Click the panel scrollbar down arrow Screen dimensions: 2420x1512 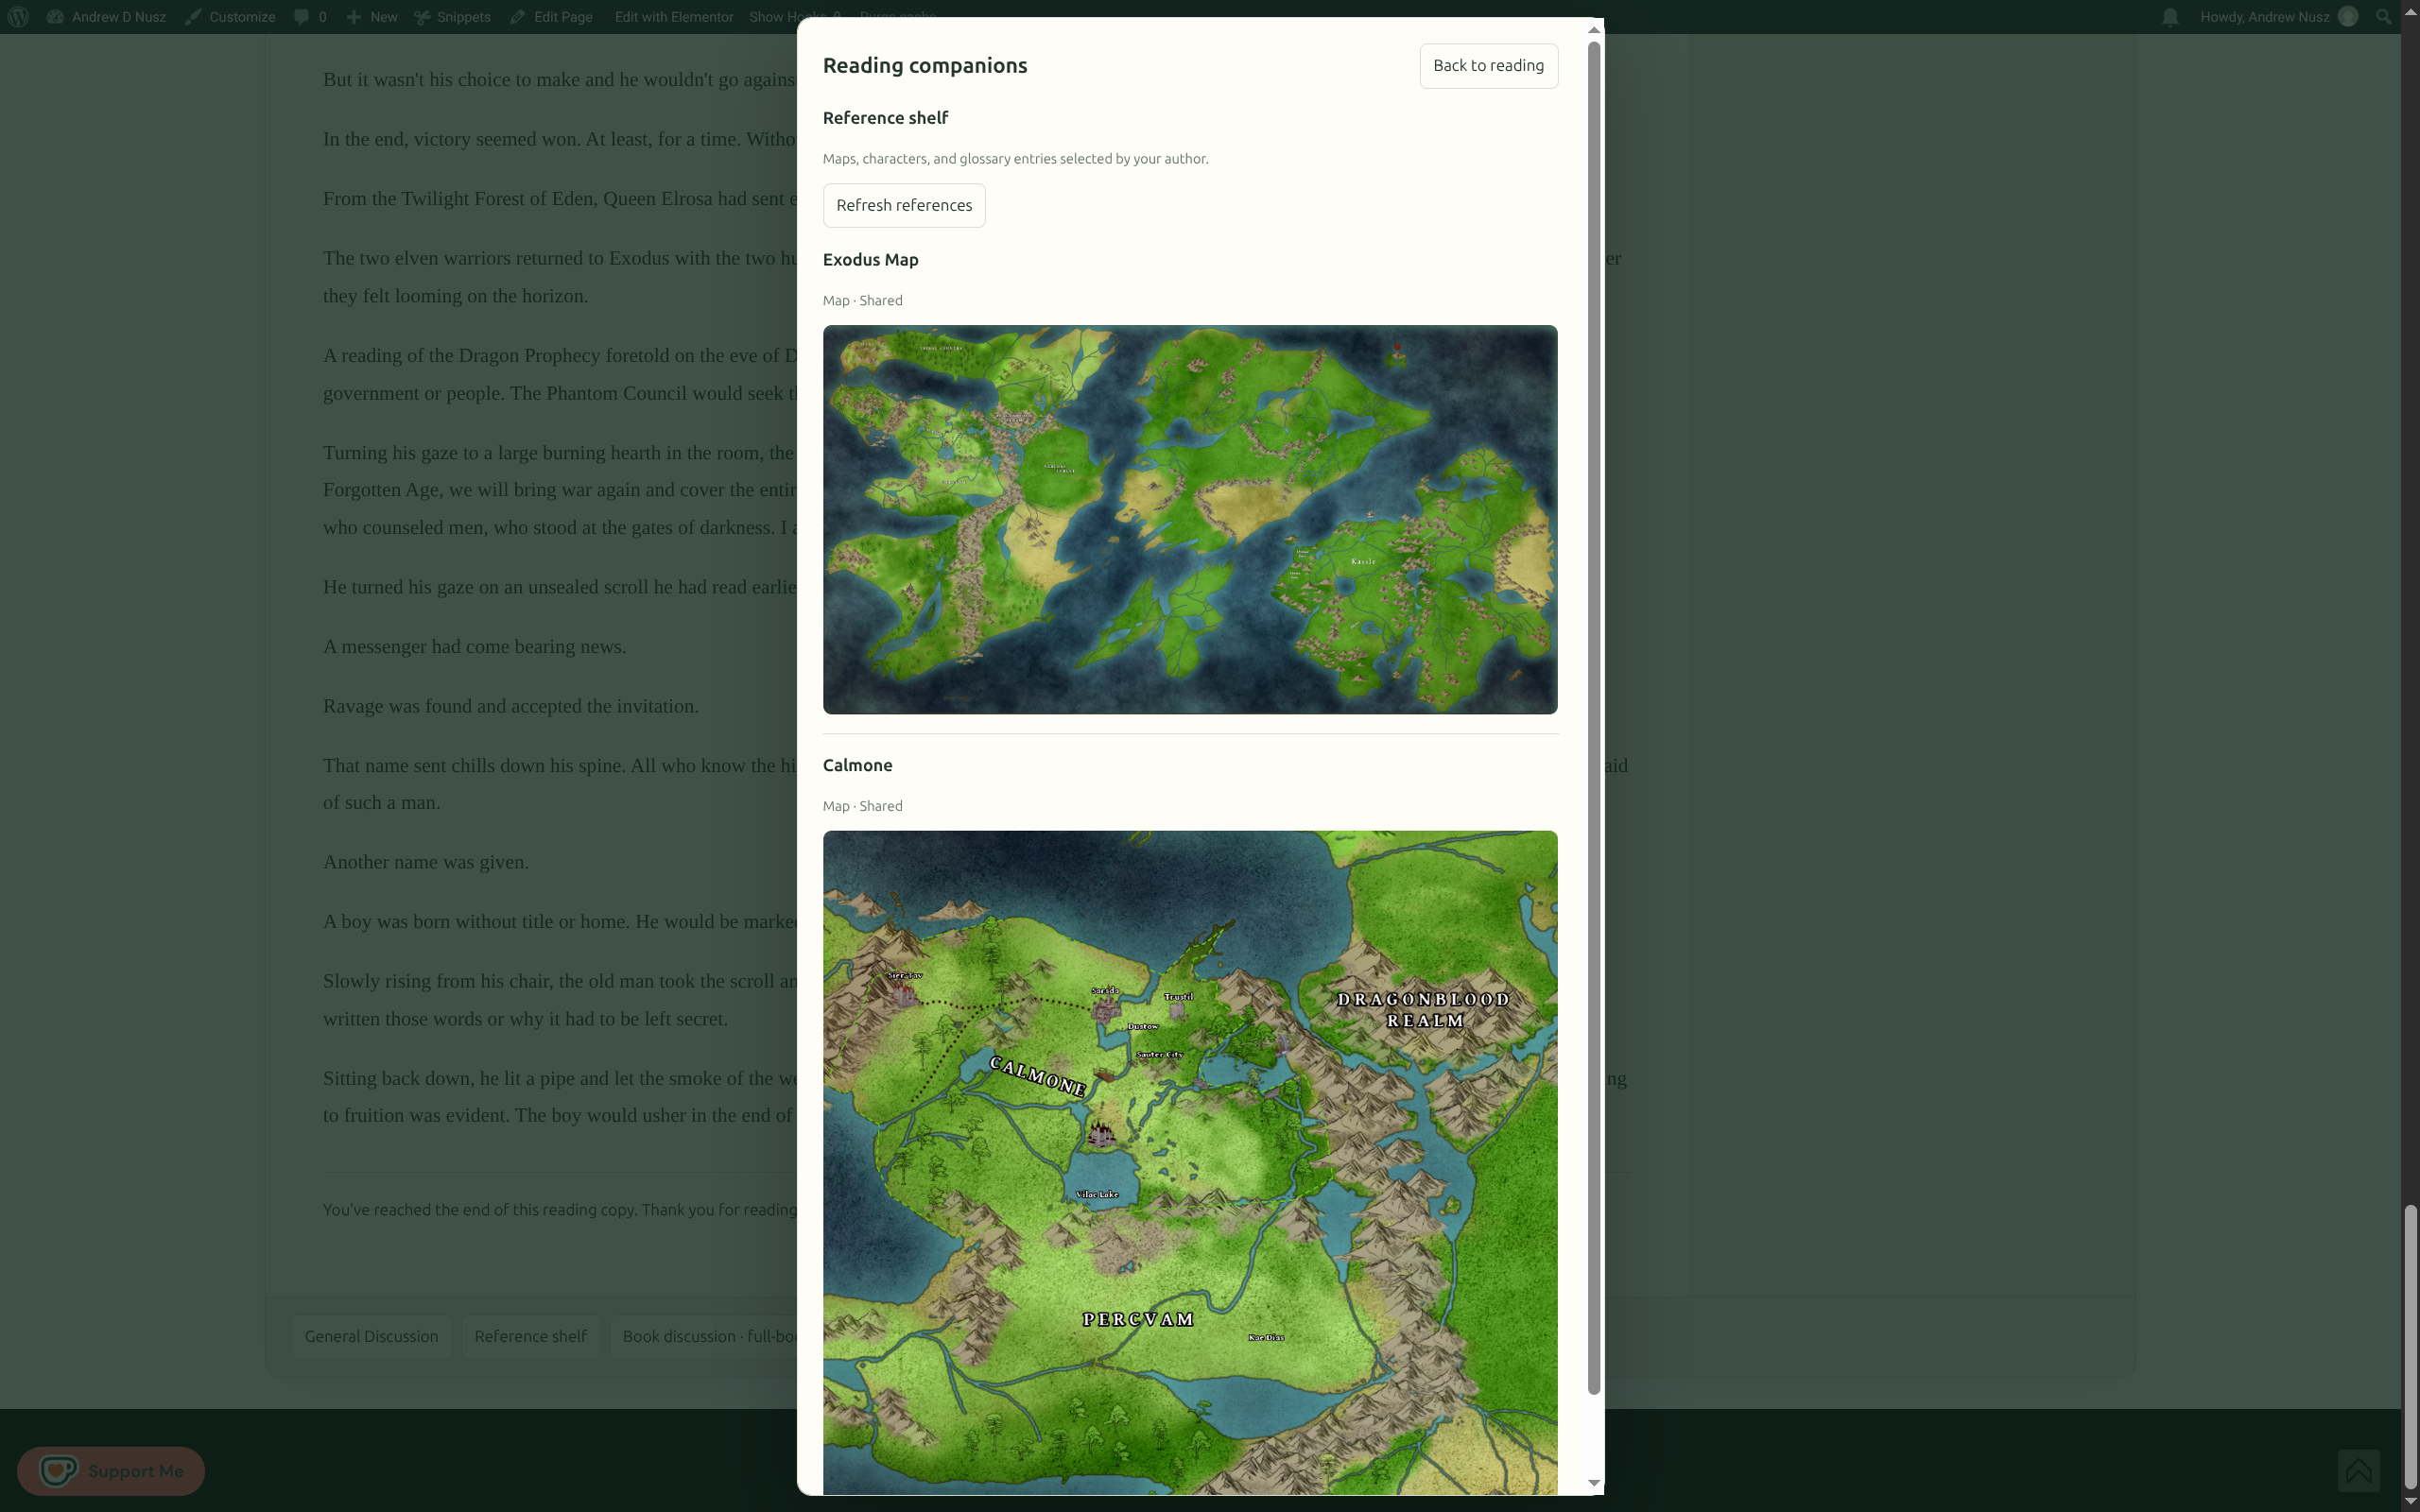(x=1594, y=1483)
